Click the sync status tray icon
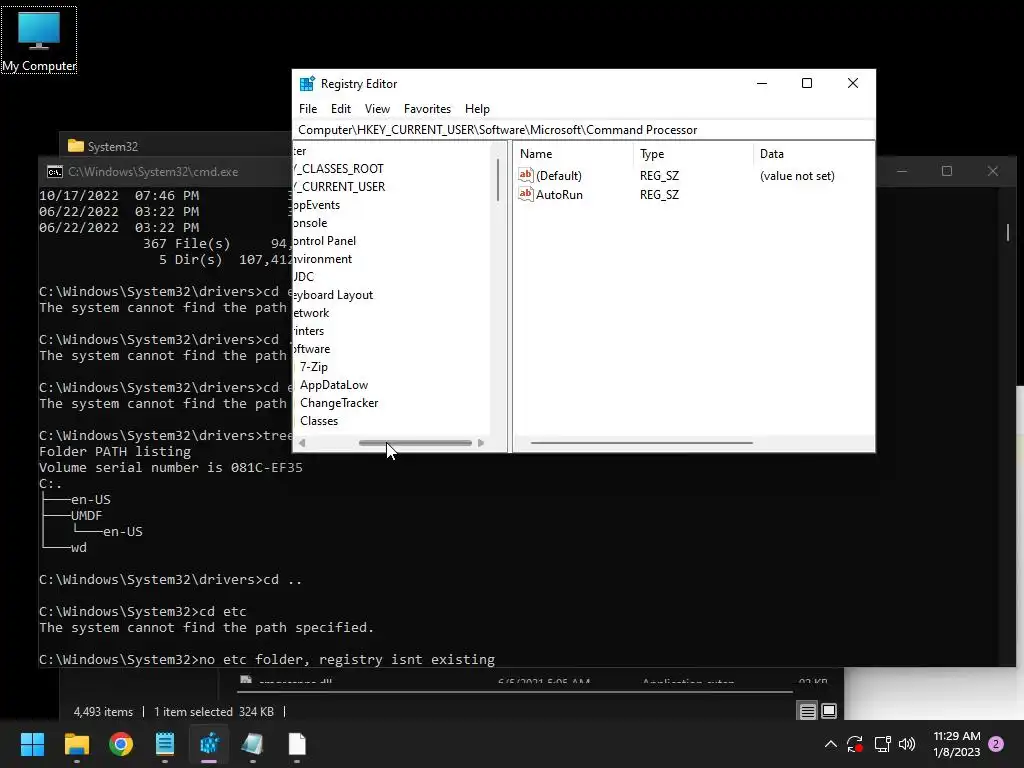The height and width of the screenshot is (768, 1024). tap(855, 744)
